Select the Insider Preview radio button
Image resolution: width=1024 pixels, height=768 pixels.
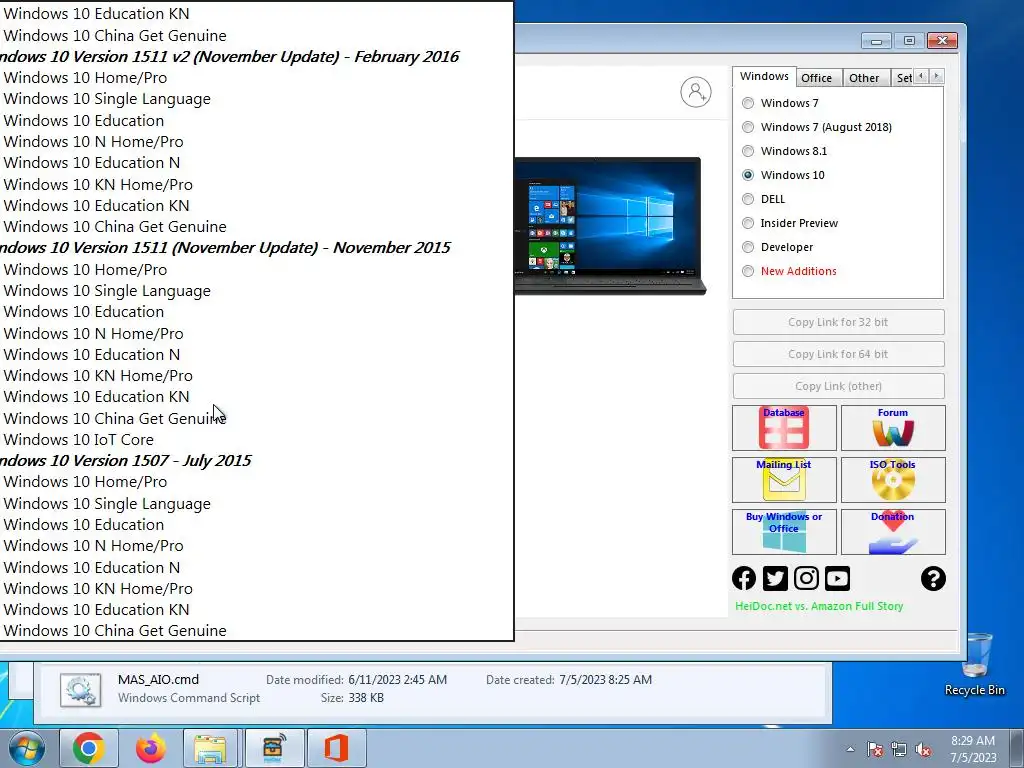[x=748, y=223]
